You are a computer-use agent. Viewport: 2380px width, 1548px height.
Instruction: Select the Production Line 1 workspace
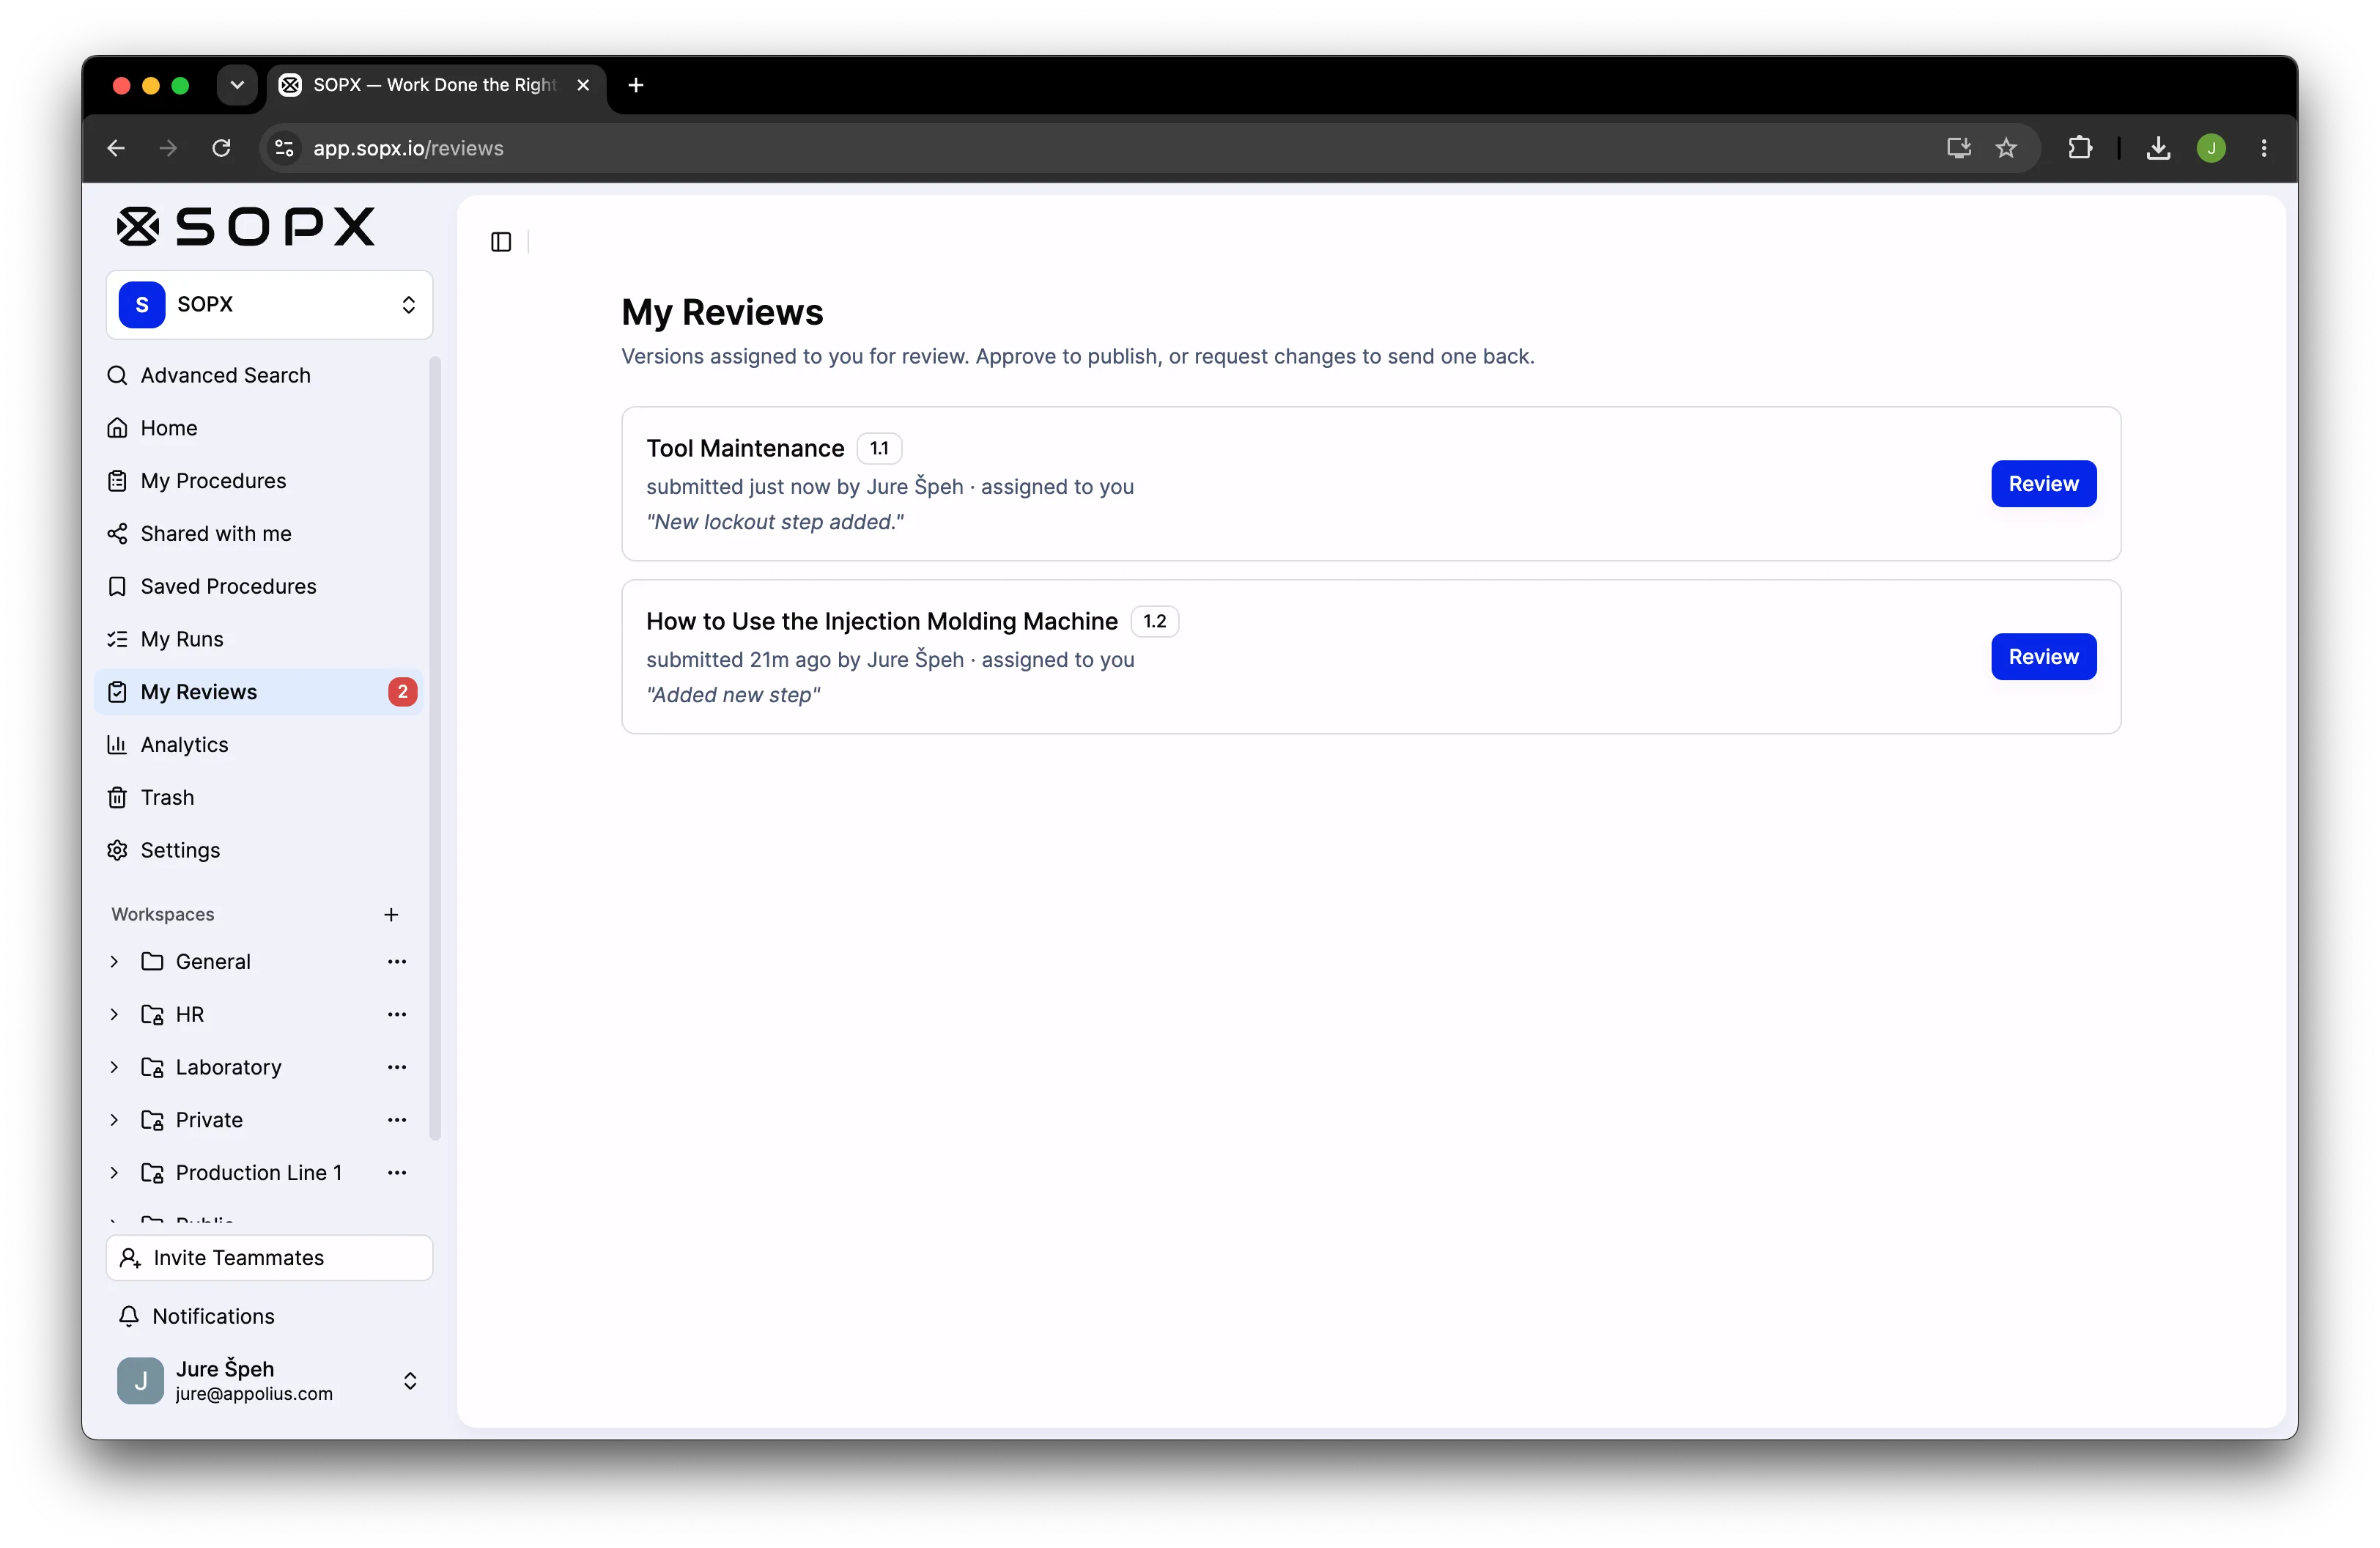click(x=242, y=1173)
